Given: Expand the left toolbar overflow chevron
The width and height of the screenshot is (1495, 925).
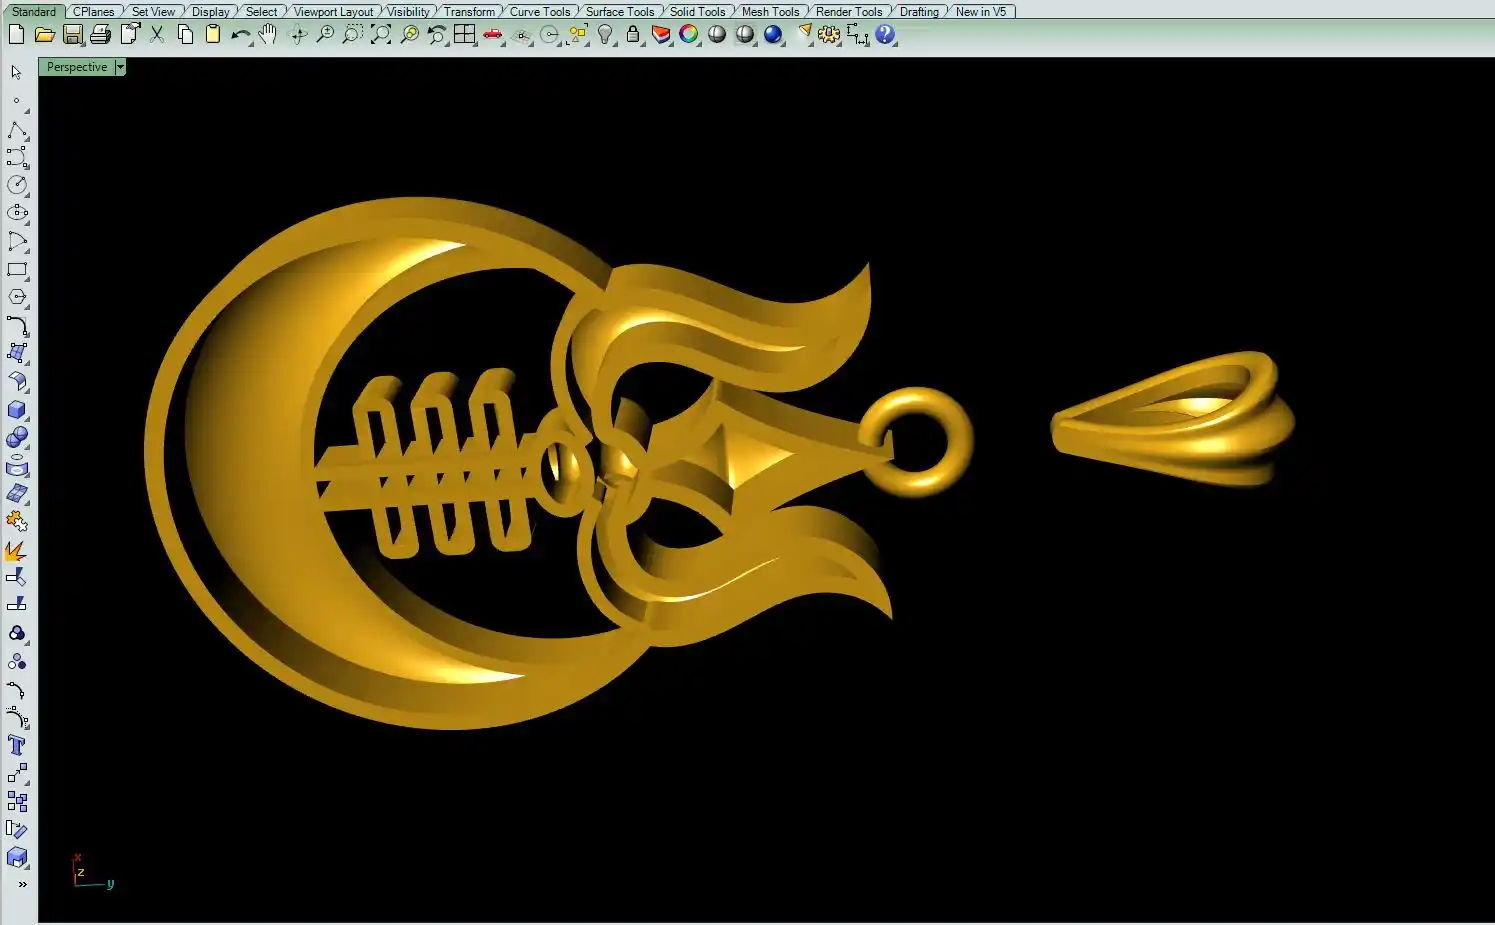Looking at the screenshot, I should coord(22,884).
